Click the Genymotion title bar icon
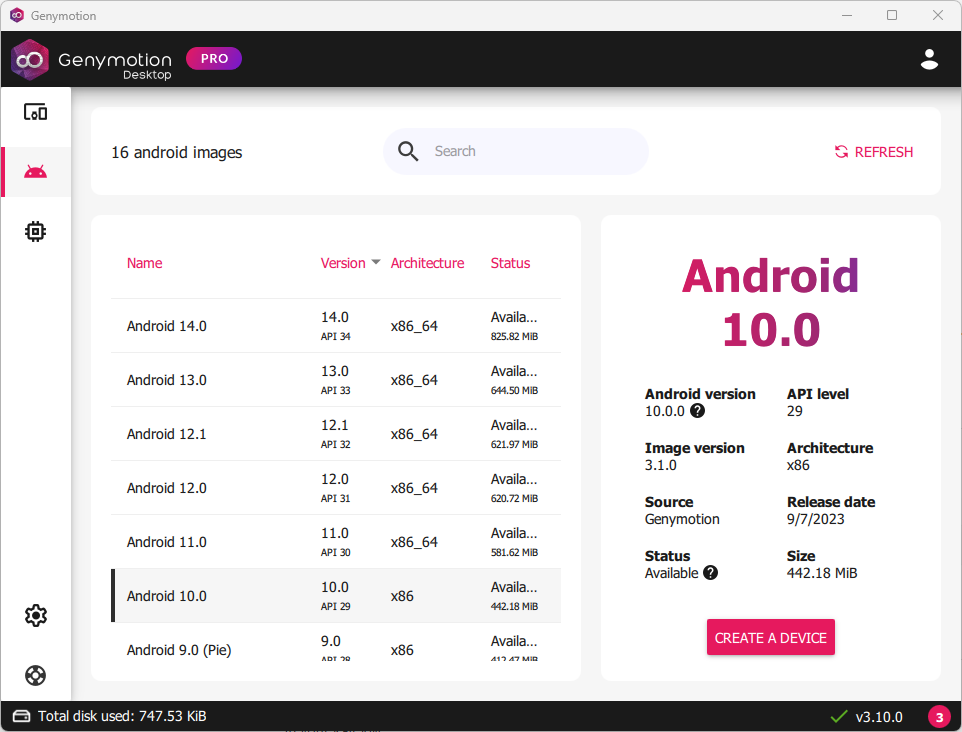Screen dimensions: 962x732 pyautogui.click(x=17, y=15)
